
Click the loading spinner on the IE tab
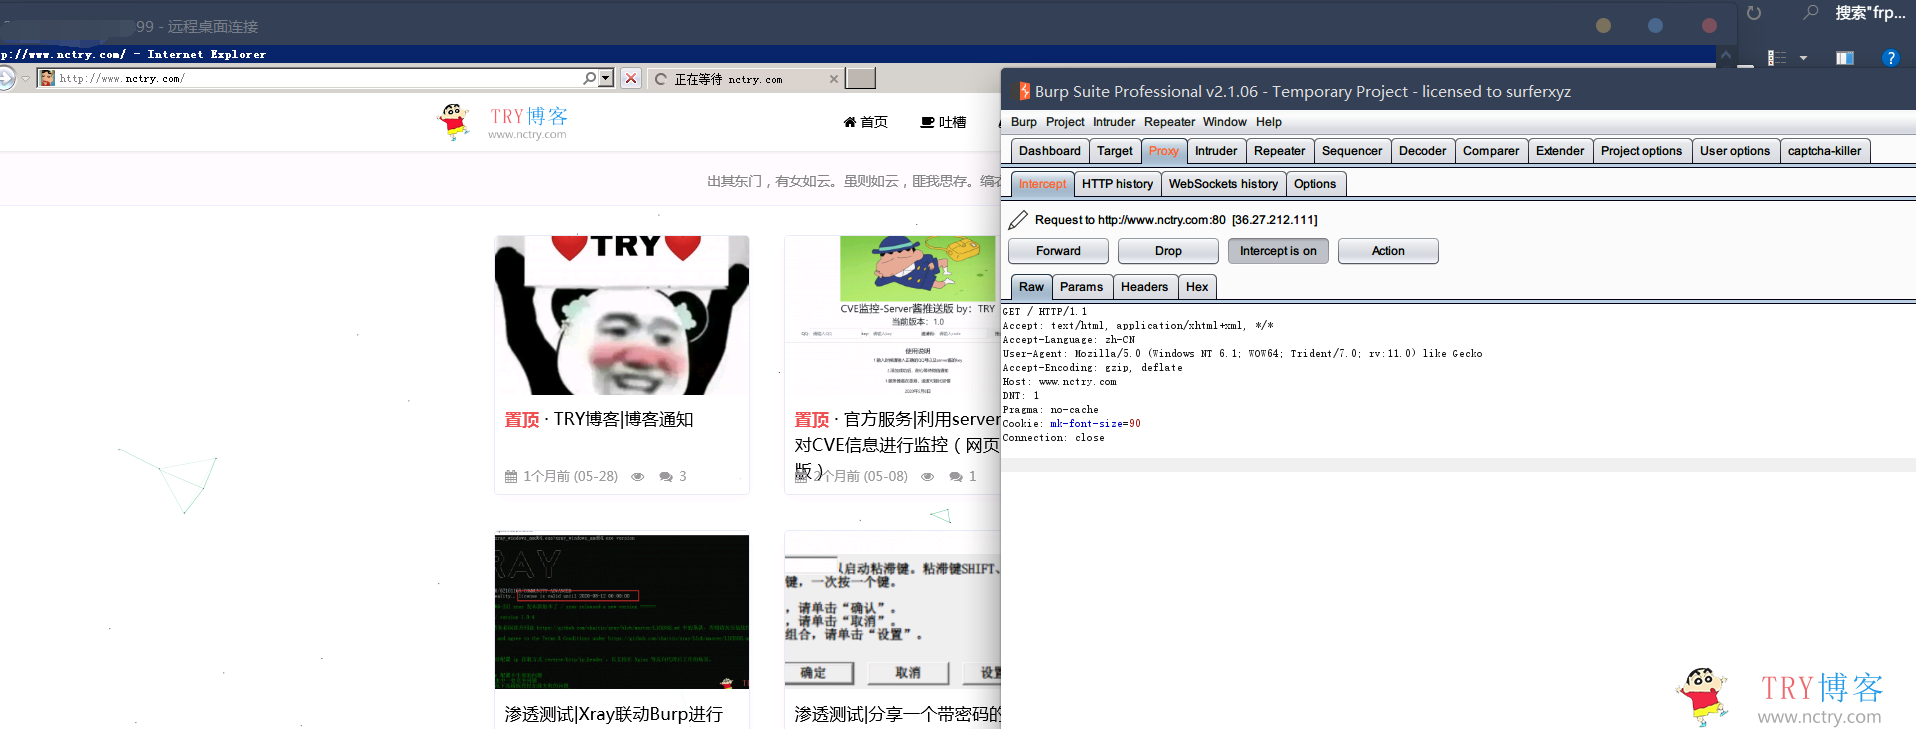tap(661, 79)
